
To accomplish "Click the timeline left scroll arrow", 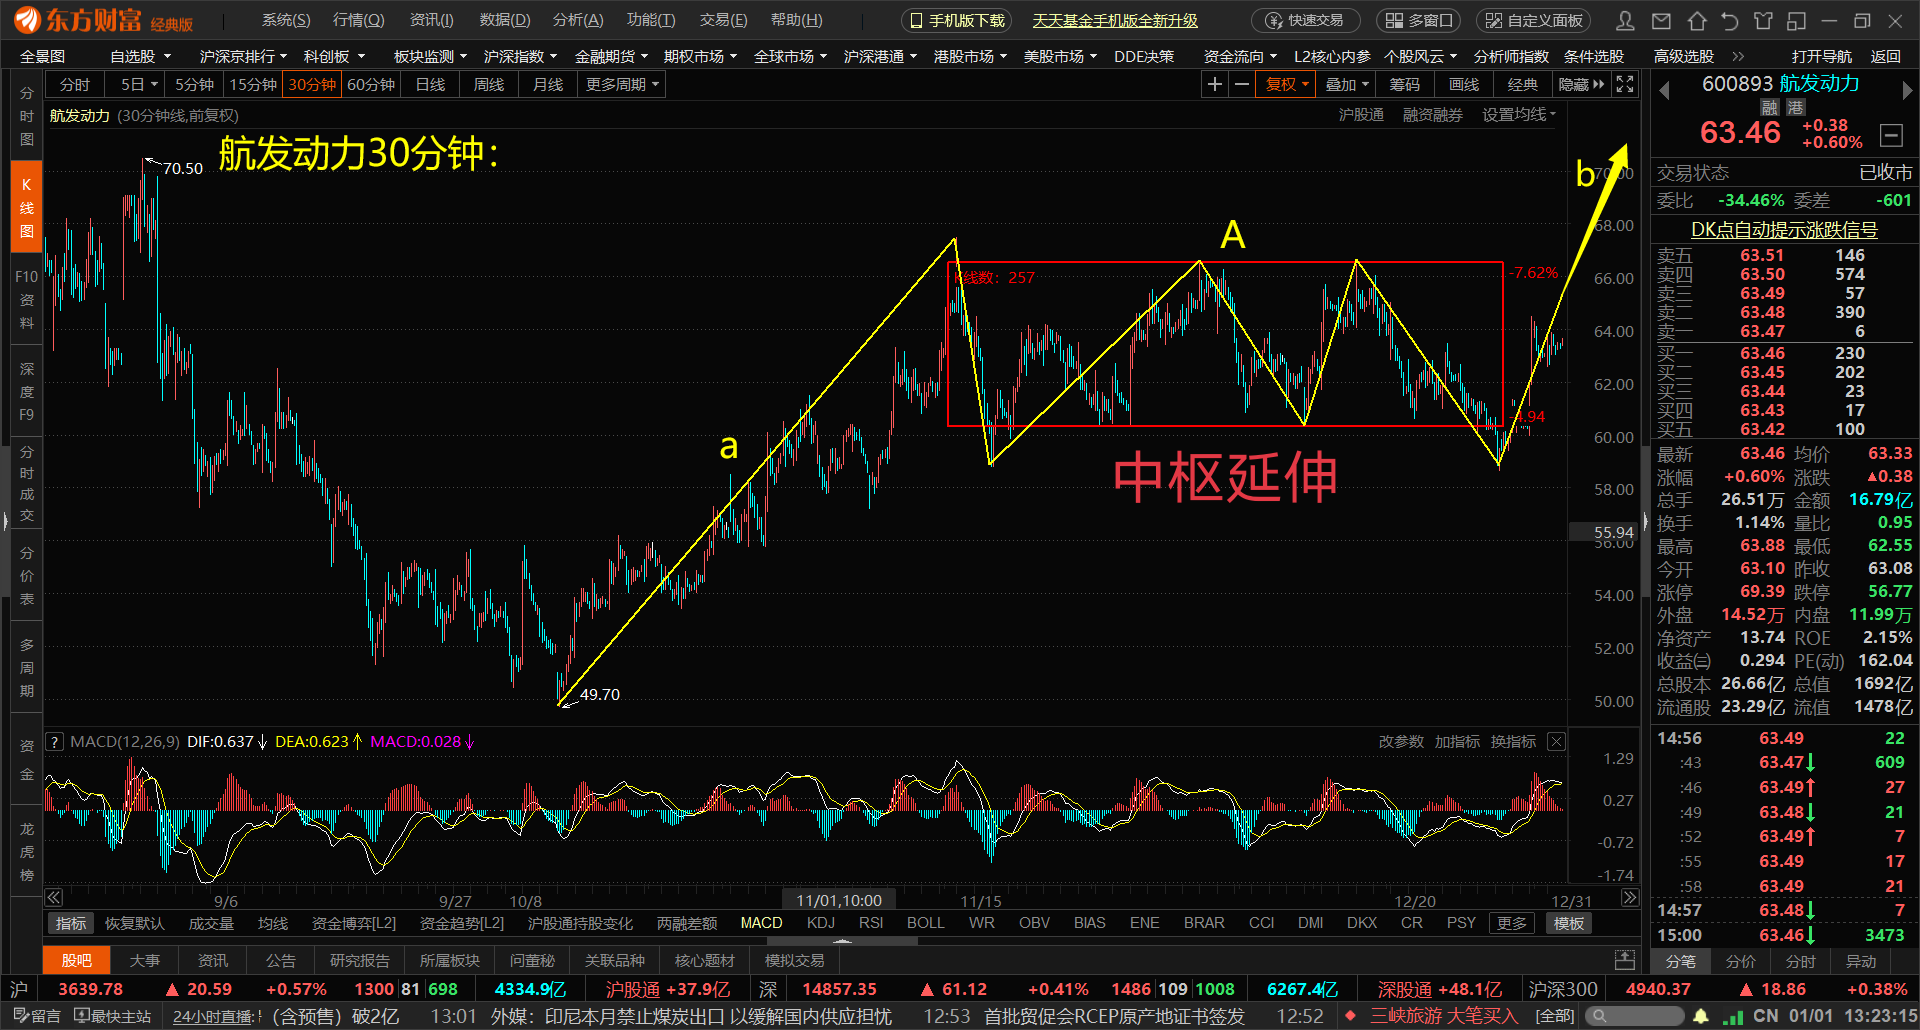I will 54,897.
